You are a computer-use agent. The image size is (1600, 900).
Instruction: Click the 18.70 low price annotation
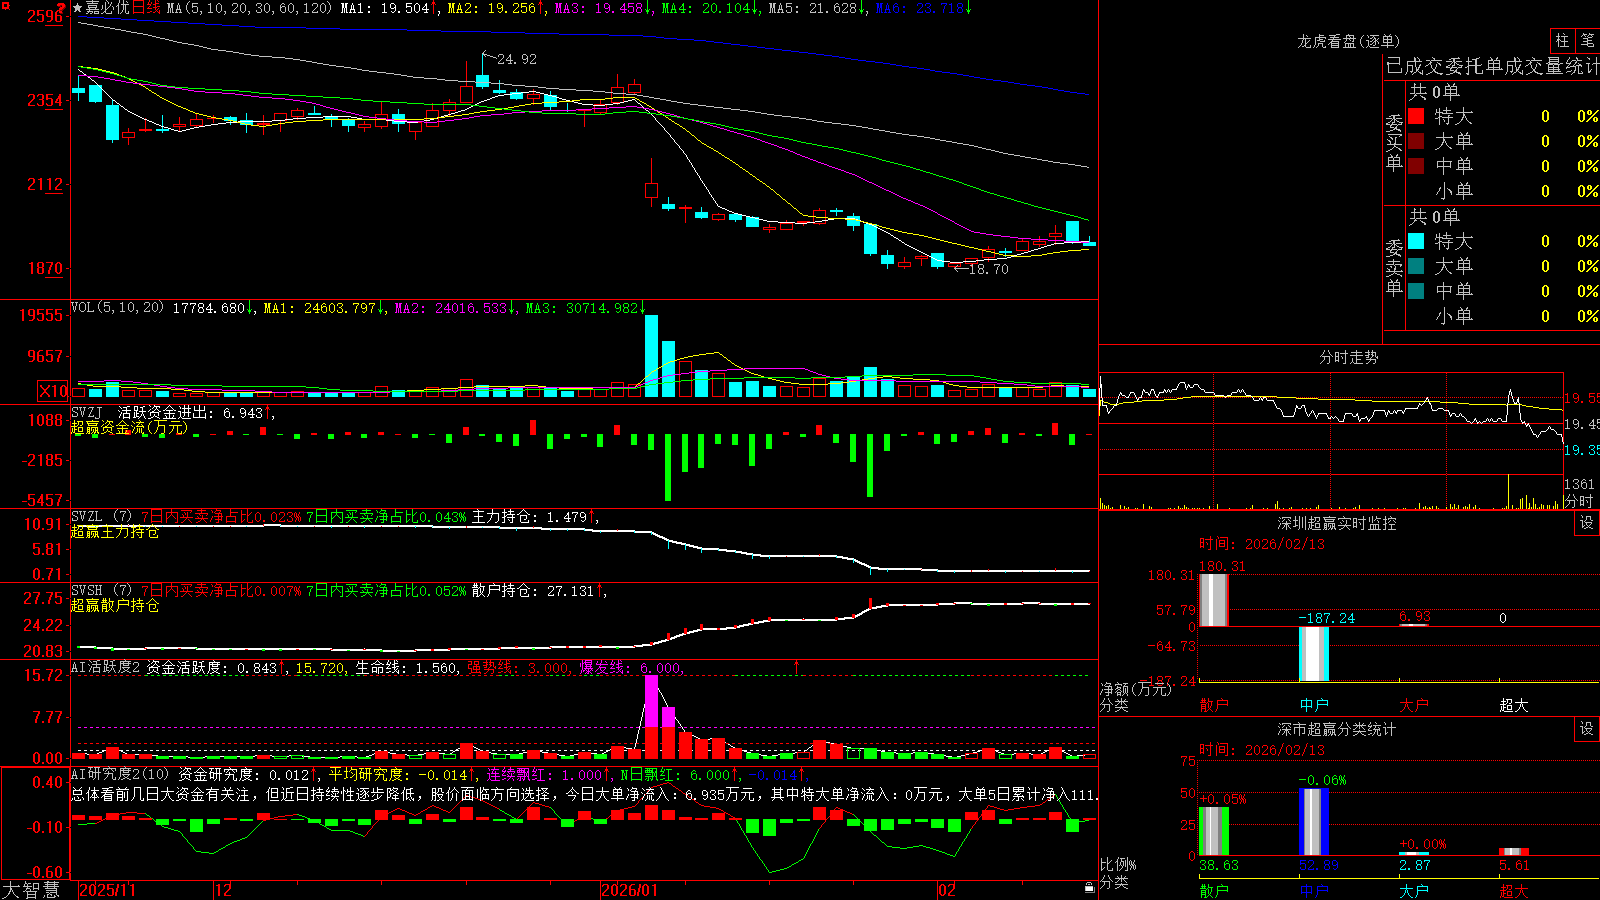989,269
